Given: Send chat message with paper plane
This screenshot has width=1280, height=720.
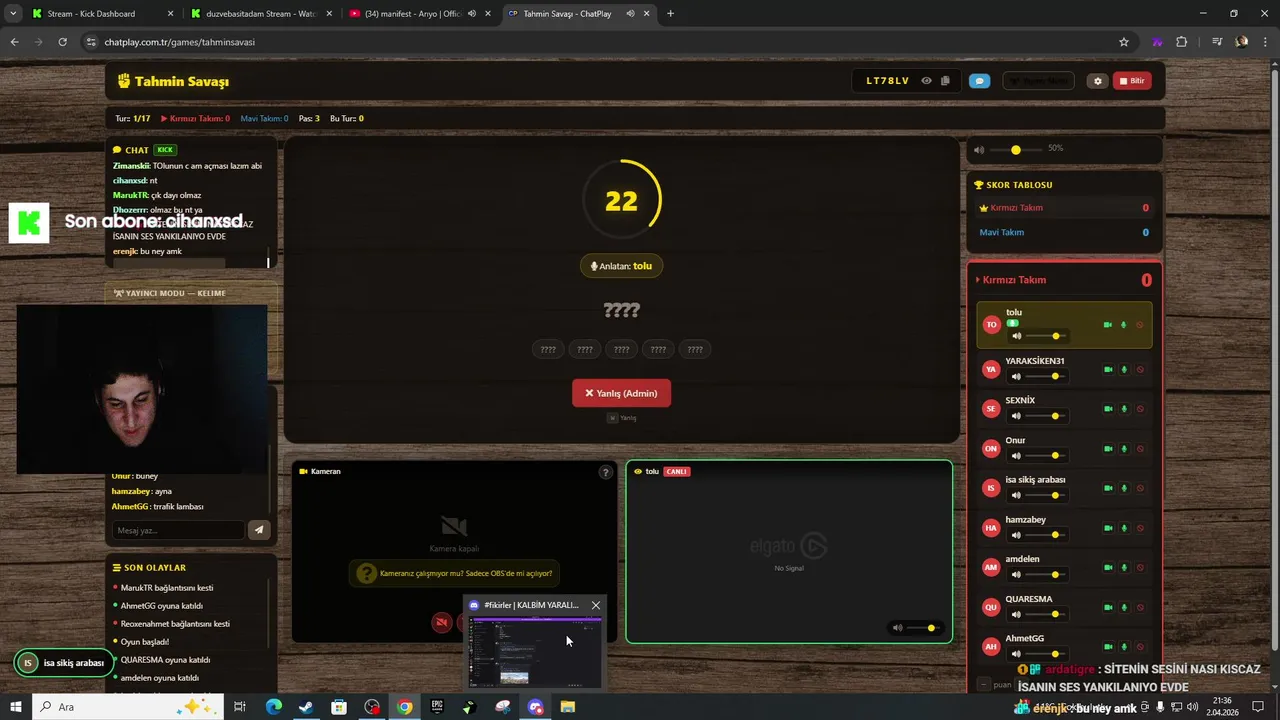Looking at the screenshot, I should click(259, 530).
